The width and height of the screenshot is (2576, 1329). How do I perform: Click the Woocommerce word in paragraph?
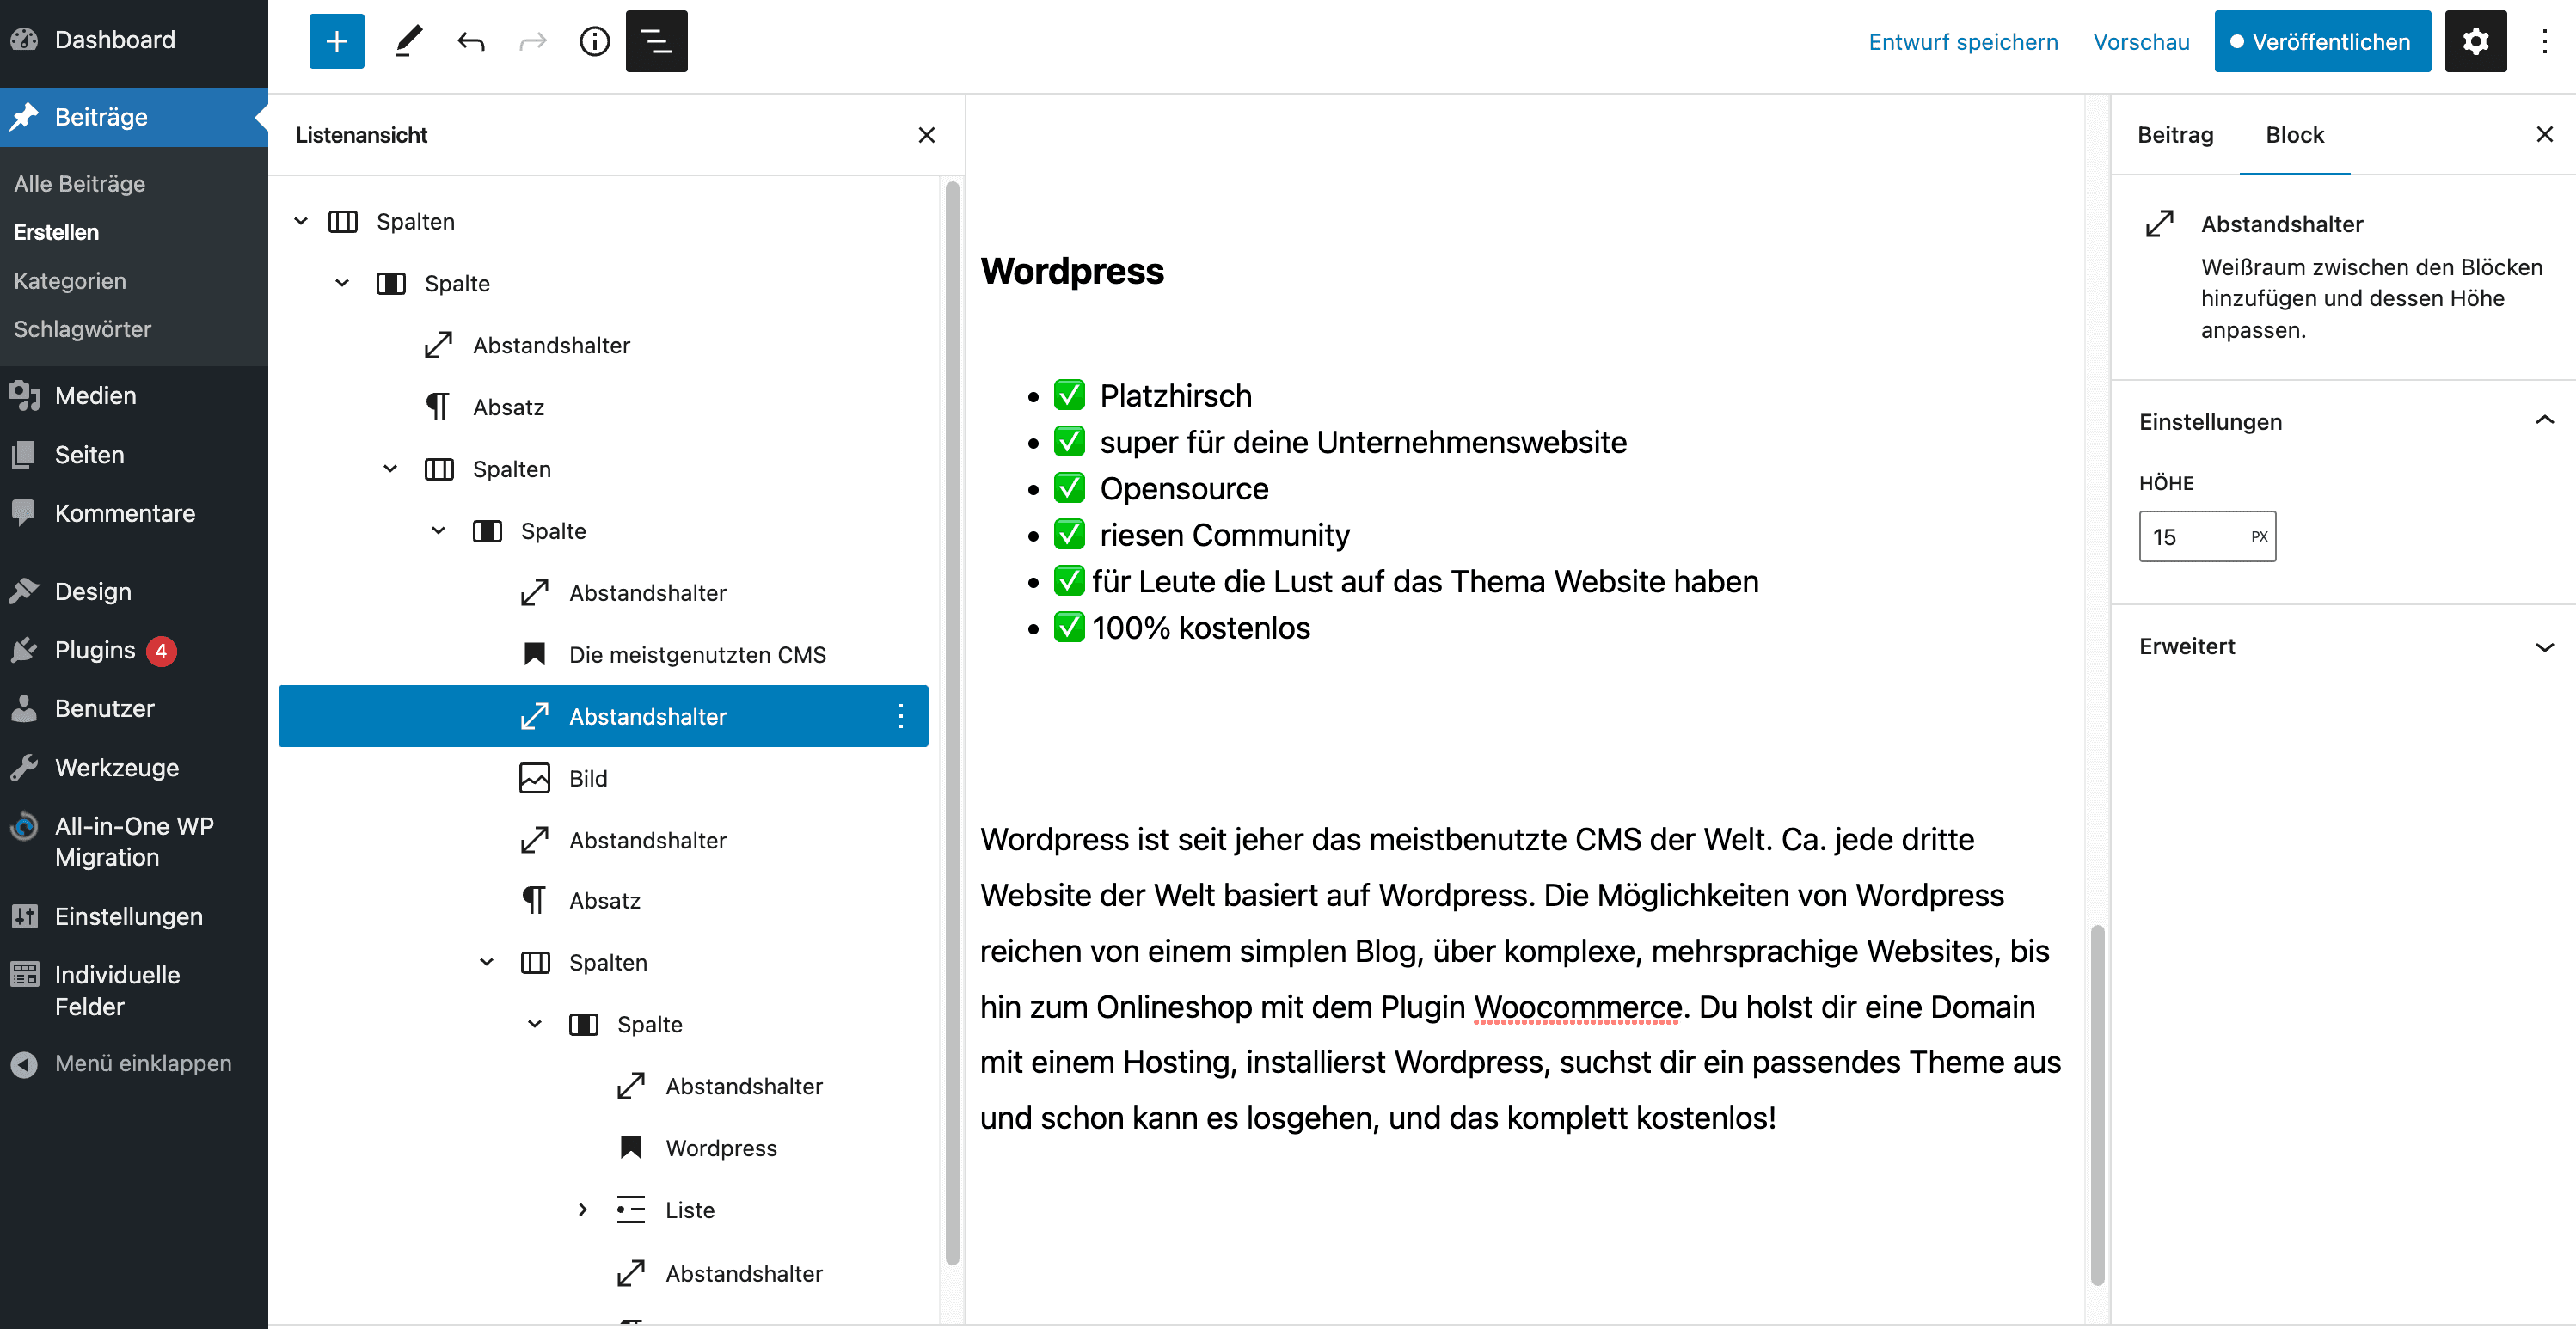click(x=1577, y=1006)
